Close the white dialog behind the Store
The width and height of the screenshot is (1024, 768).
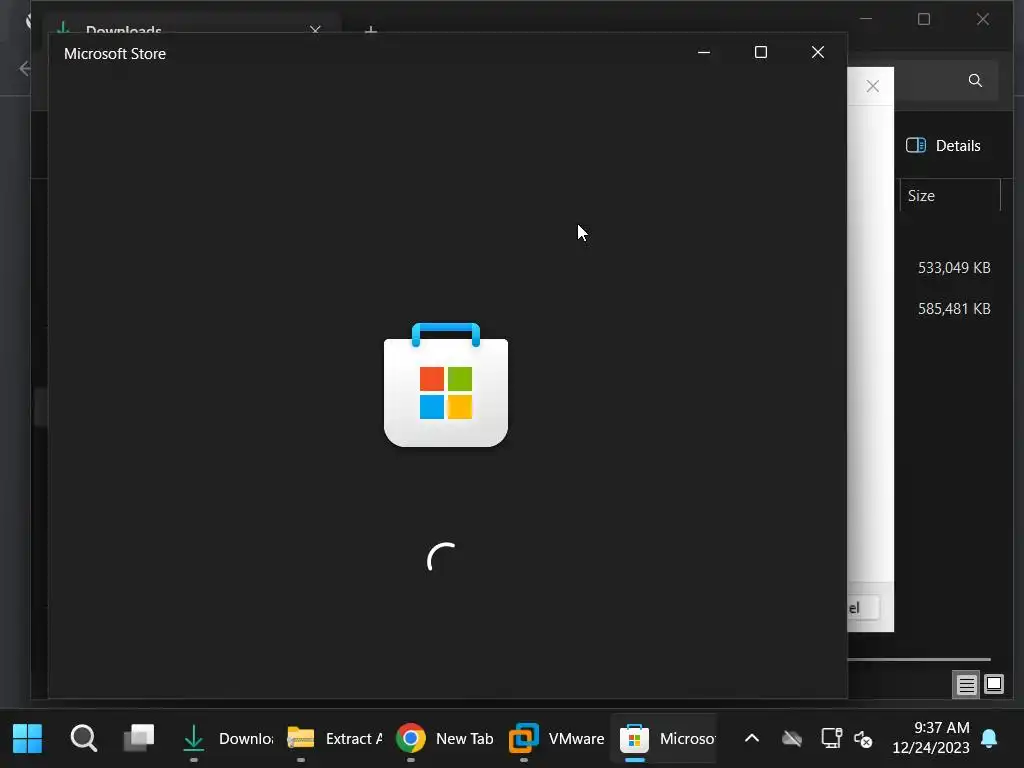872,86
